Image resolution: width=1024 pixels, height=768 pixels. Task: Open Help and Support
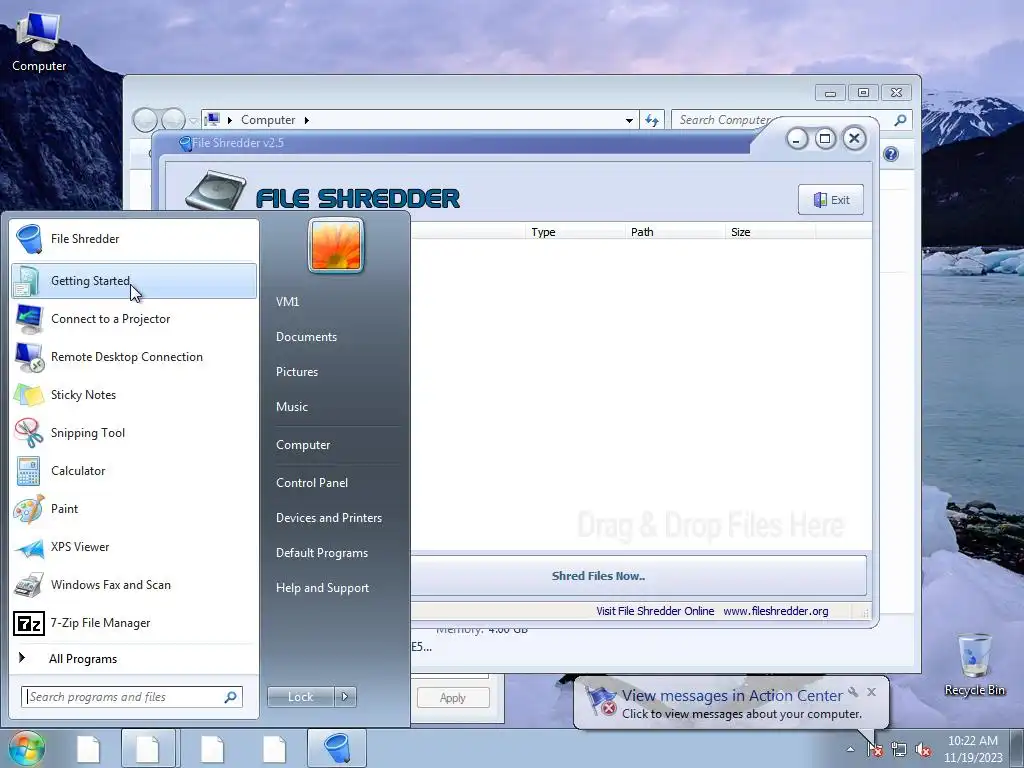pyautogui.click(x=323, y=588)
